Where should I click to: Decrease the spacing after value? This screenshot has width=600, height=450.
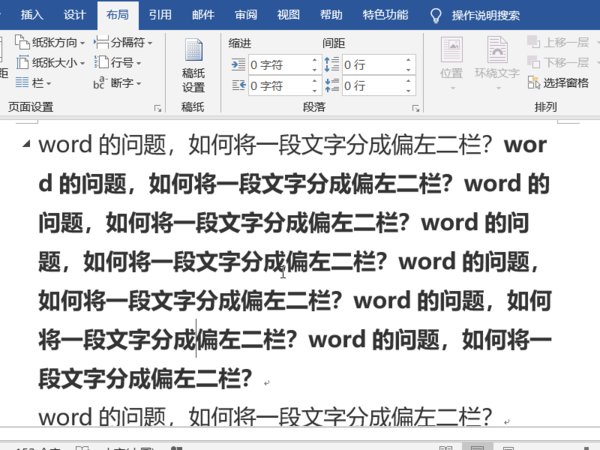(x=409, y=90)
